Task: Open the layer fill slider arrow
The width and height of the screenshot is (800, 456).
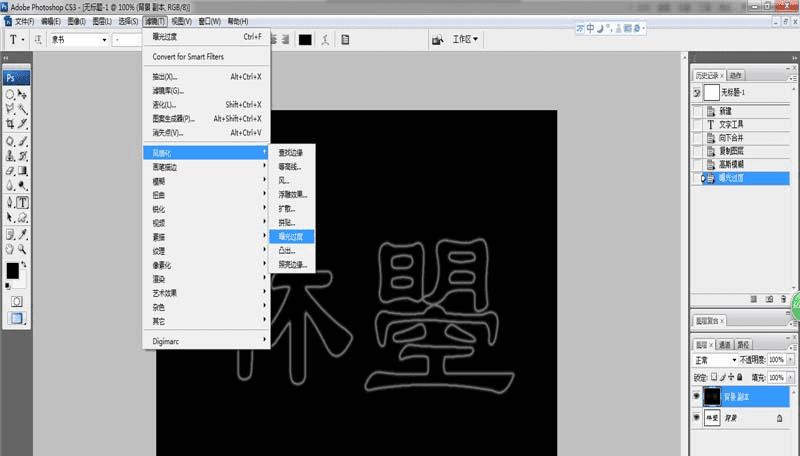Action: pyautogui.click(x=790, y=377)
